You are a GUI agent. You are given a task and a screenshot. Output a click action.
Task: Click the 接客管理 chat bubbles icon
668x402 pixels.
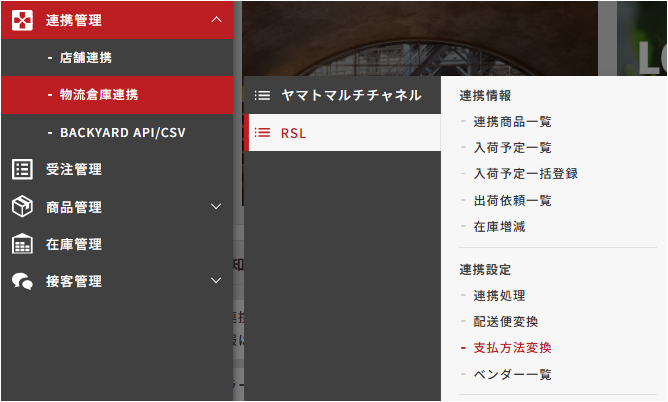pos(22,281)
